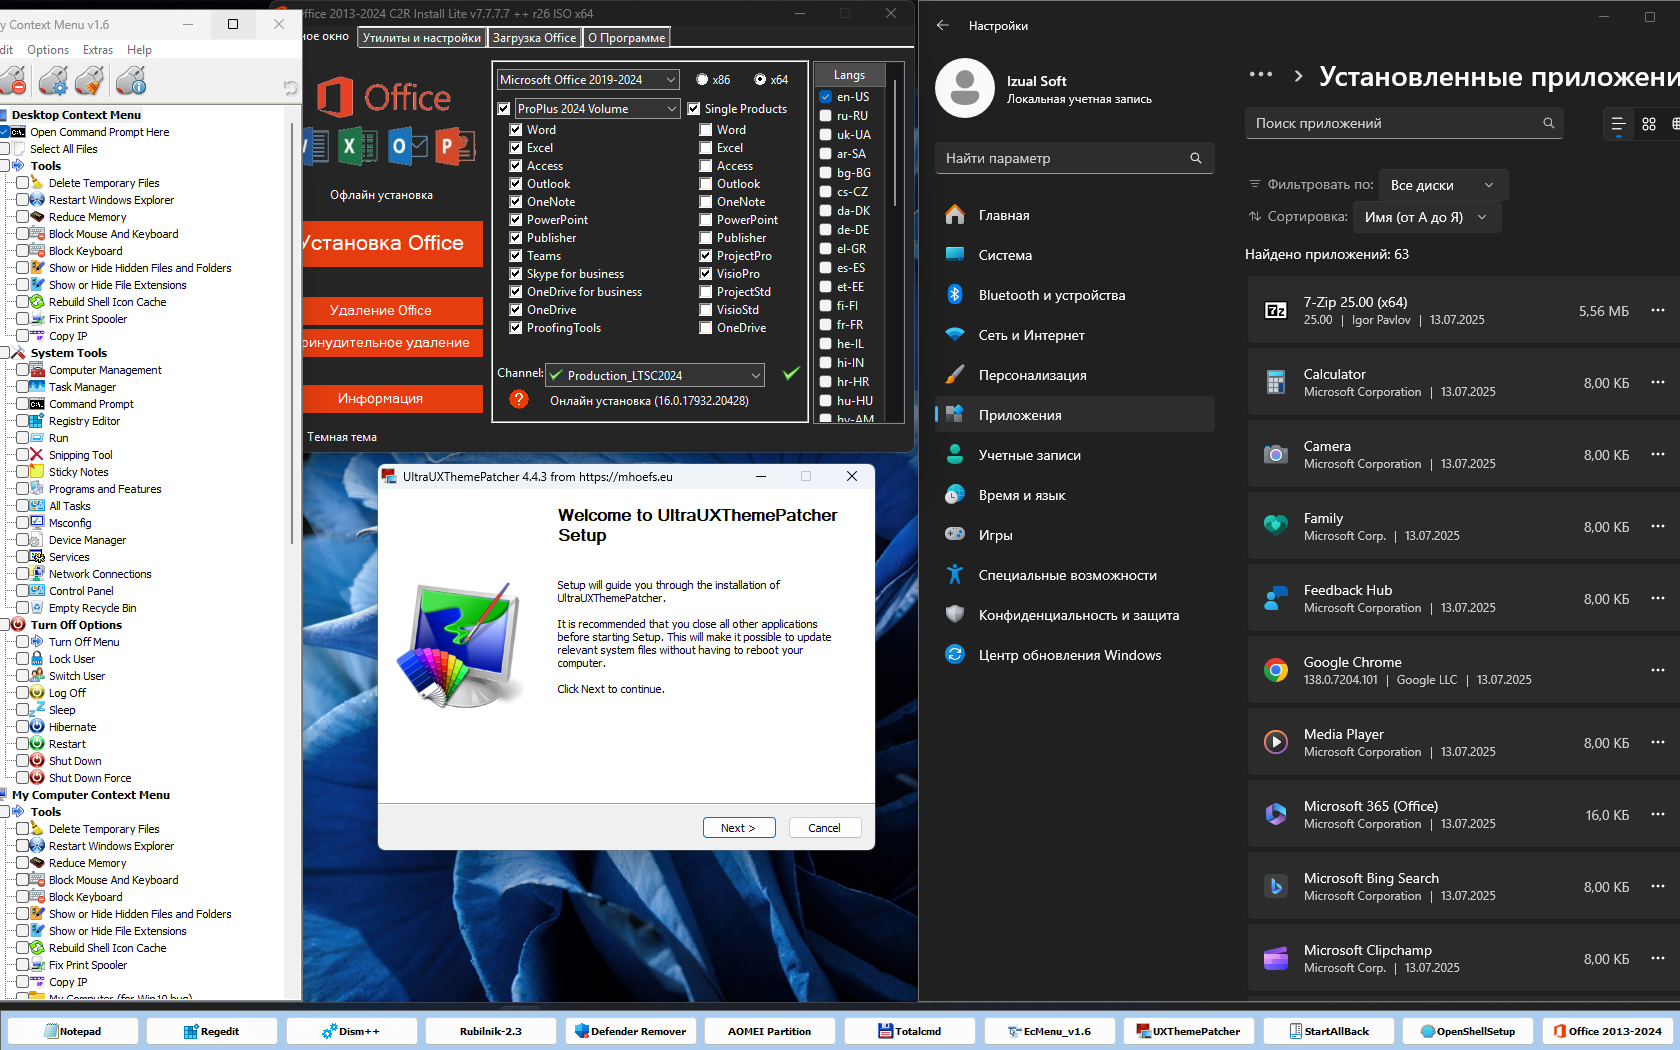Open UXThemePatcher from the launcher bar
The height and width of the screenshot is (1050, 1680).
tap(1187, 1031)
